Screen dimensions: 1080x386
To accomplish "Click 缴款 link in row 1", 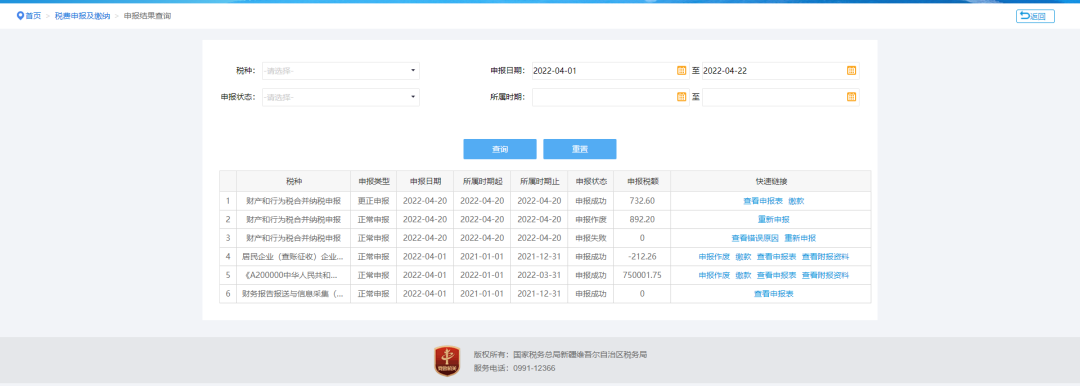I will (x=796, y=201).
